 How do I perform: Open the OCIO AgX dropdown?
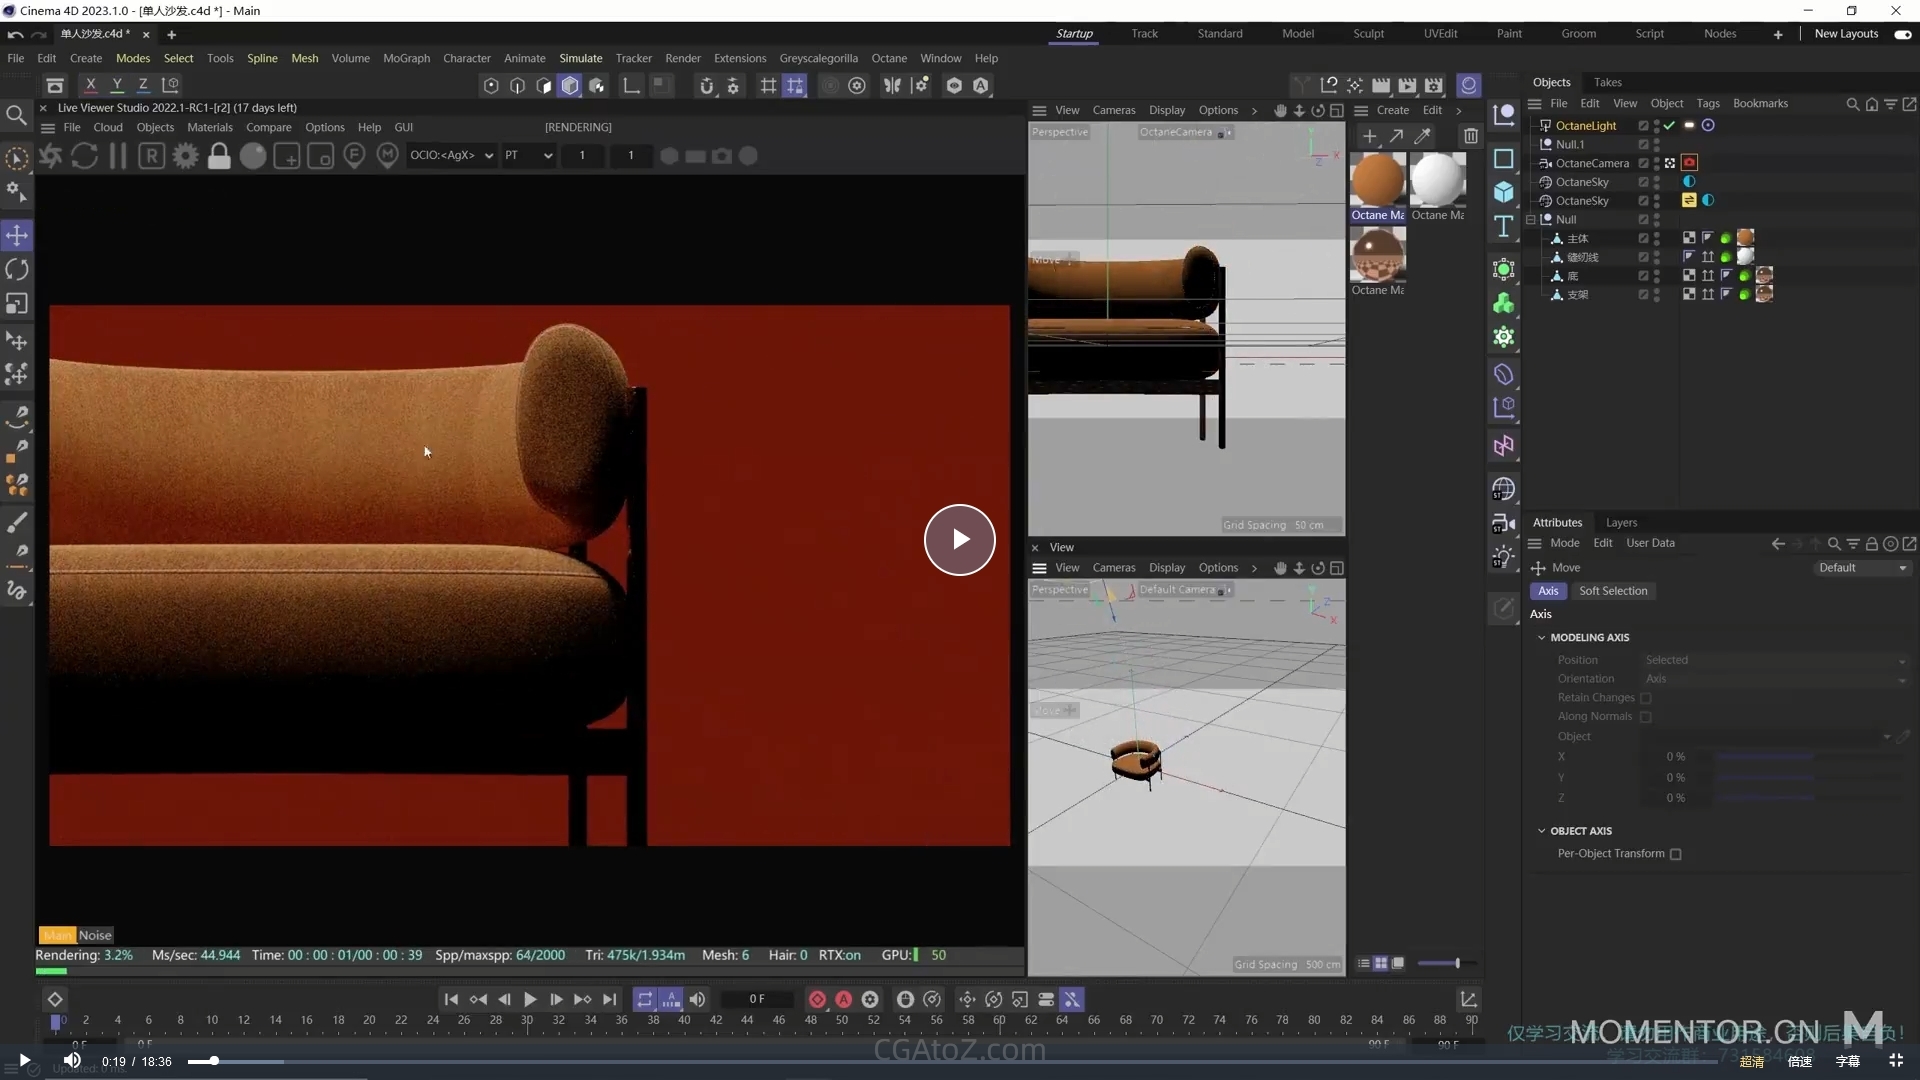(x=451, y=156)
